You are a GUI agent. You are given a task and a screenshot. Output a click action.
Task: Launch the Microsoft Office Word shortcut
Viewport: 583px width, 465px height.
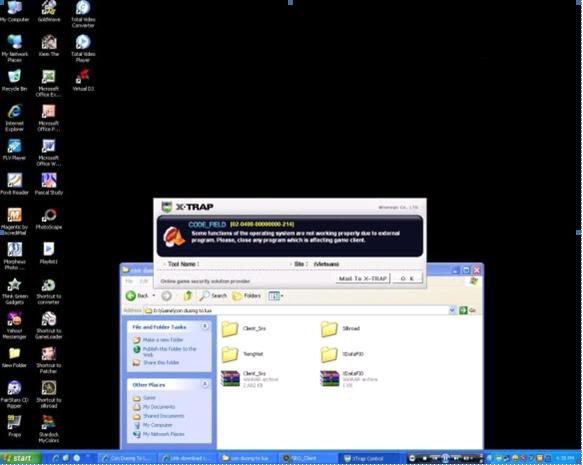pos(48,152)
